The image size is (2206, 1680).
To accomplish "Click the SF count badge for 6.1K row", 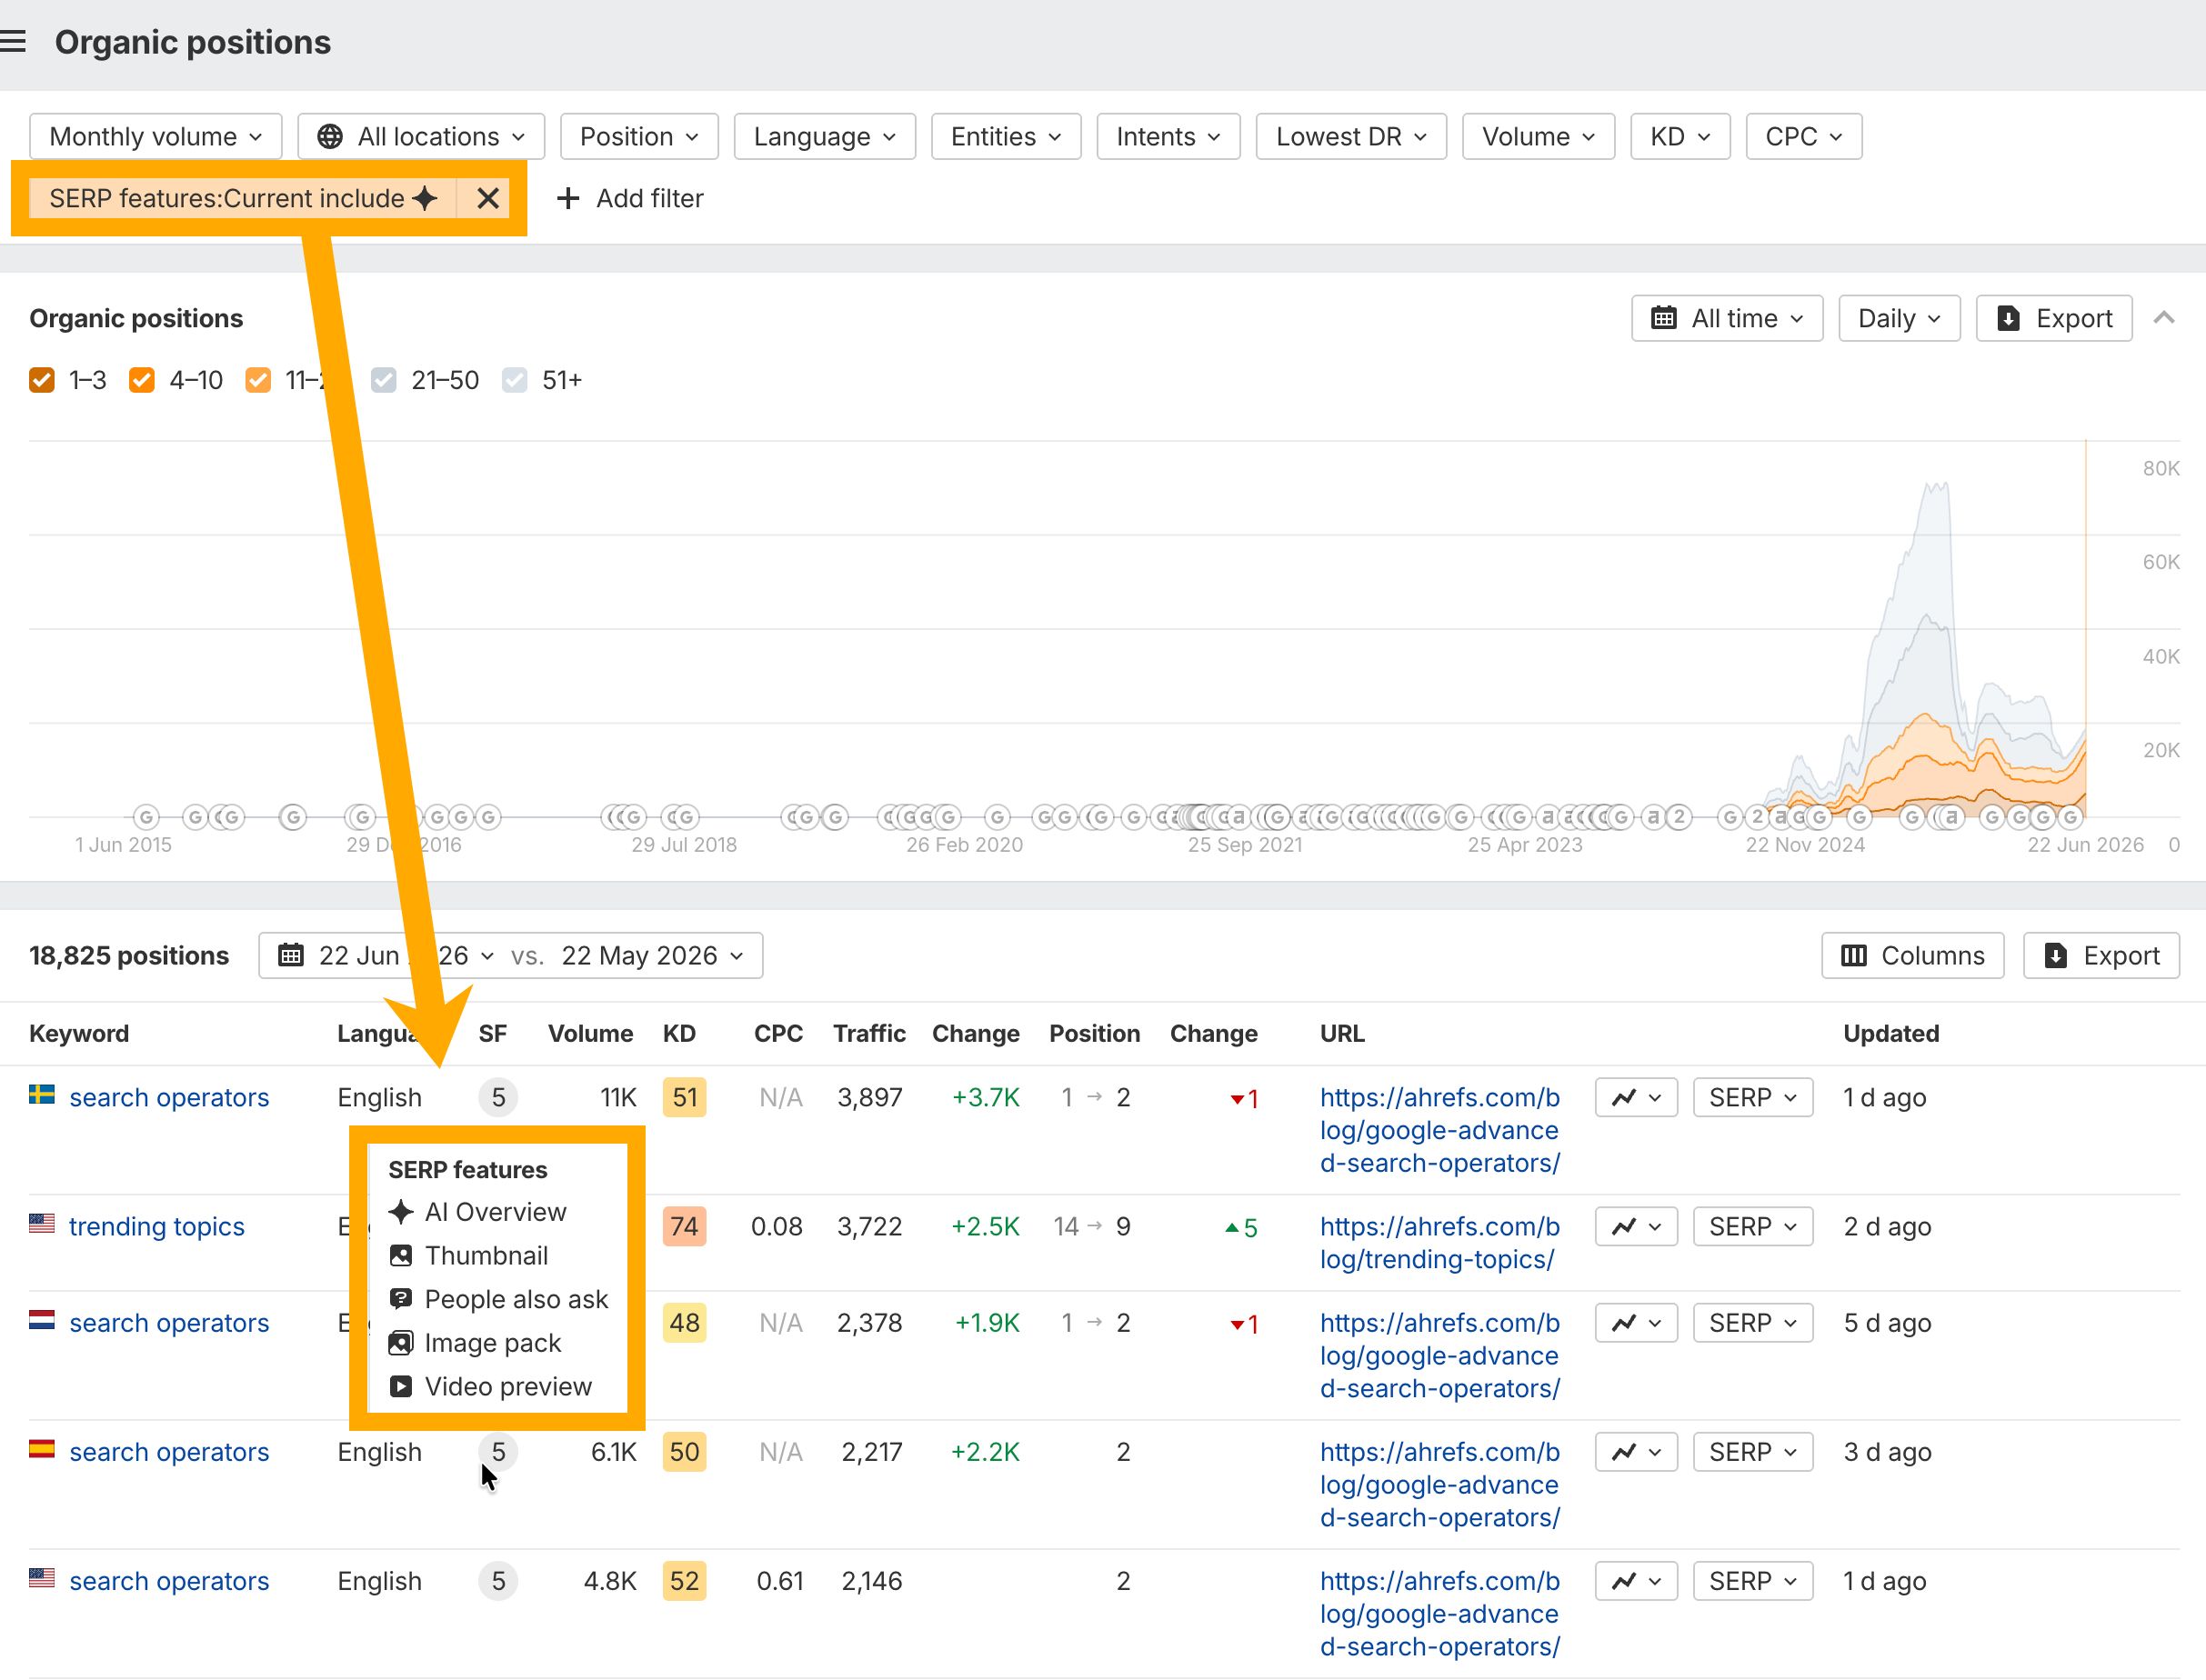I will click(498, 1452).
